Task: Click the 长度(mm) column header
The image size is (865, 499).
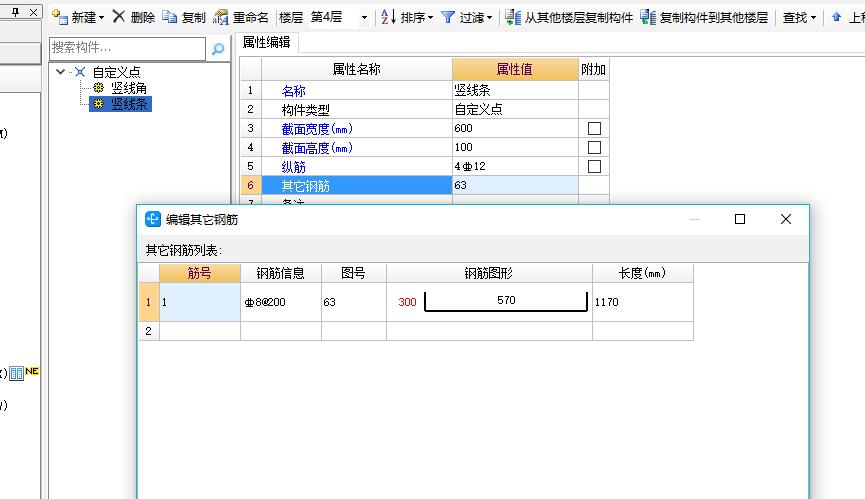Action: (643, 273)
